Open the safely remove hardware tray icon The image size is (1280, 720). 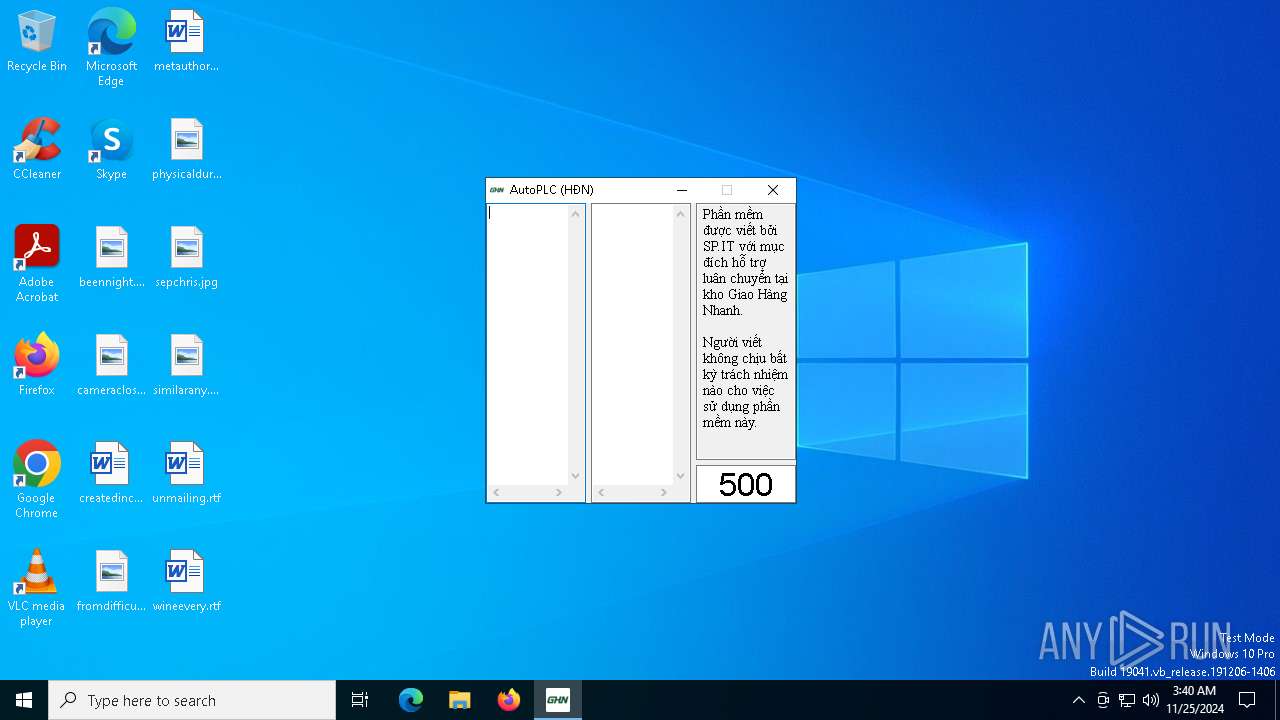click(x=1103, y=700)
